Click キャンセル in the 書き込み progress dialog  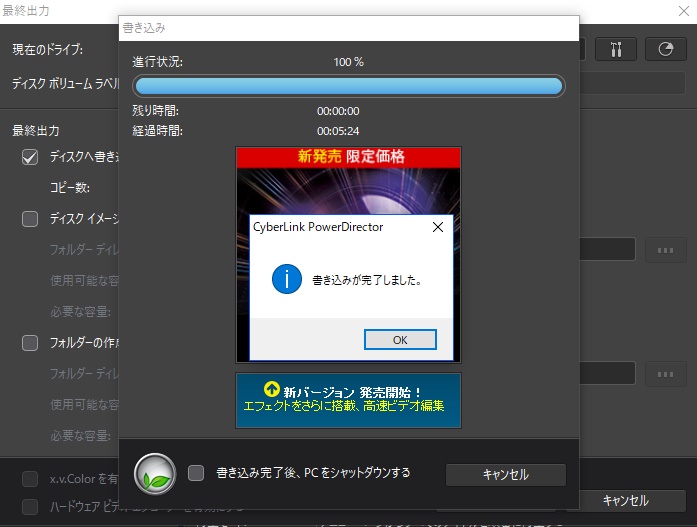click(505, 475)
